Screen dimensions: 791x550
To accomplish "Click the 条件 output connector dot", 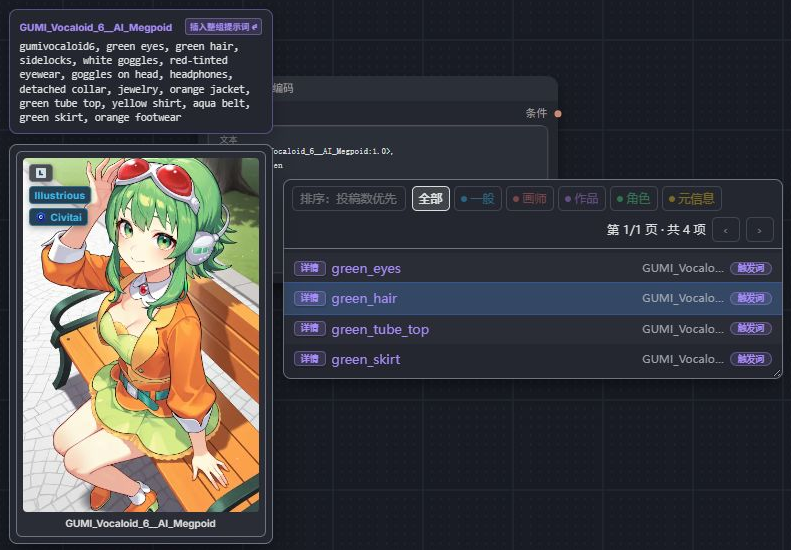I will coord(557,114).
